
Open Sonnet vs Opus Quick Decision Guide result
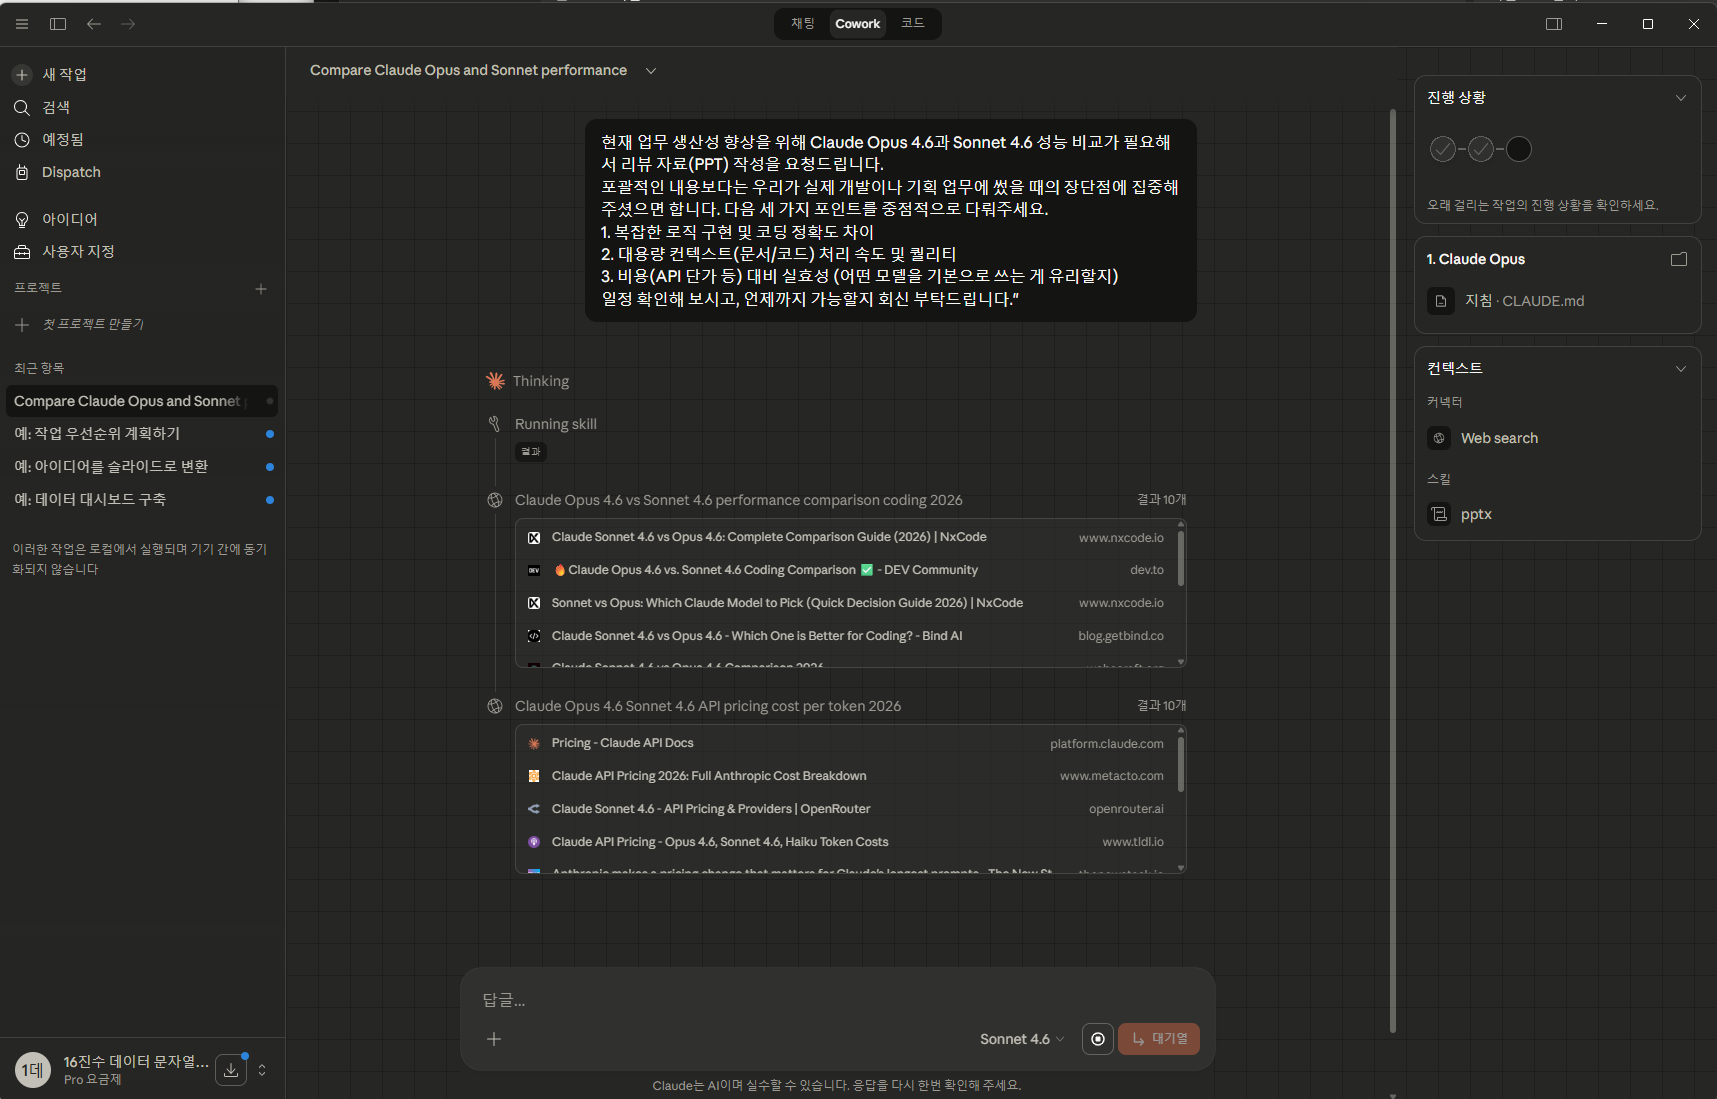(846, 603)
